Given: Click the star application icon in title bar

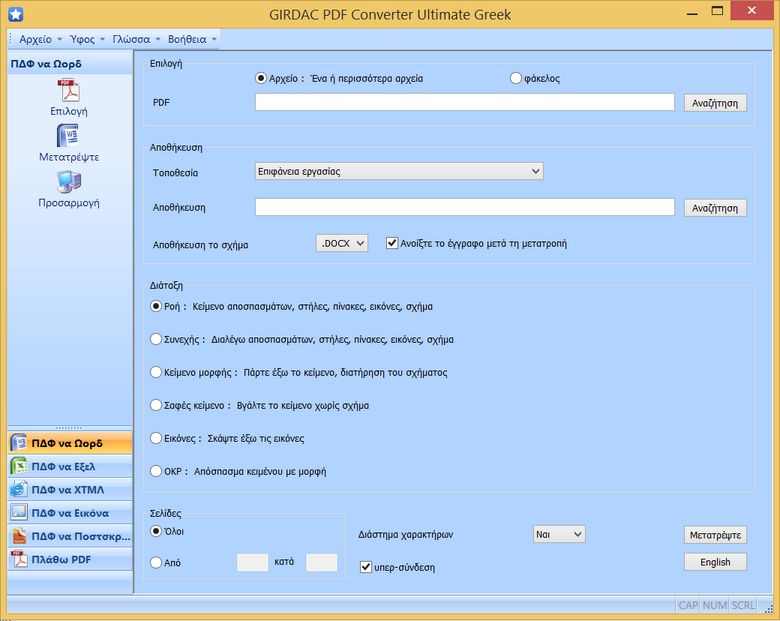Looking at the screenshot, I should [15, 14].
